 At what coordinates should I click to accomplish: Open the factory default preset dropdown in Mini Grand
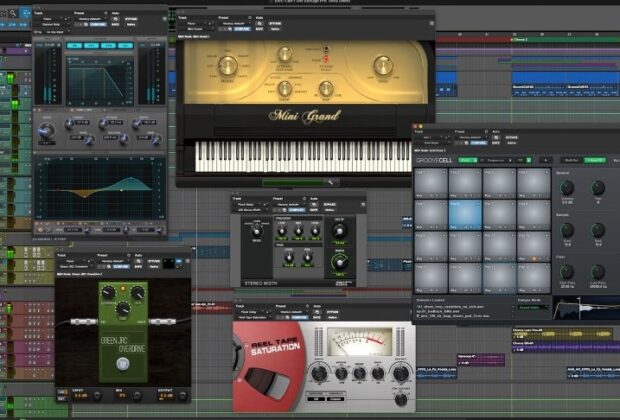(x=236, y=23)
